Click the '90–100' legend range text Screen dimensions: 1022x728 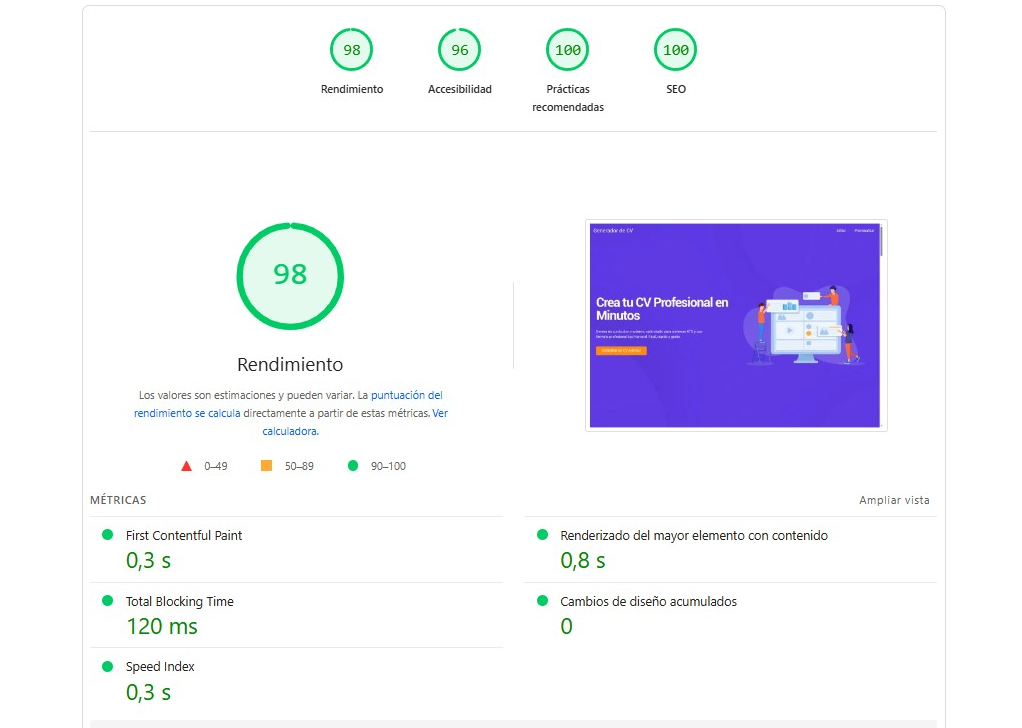pyautogui.click(x=388, y=466)
